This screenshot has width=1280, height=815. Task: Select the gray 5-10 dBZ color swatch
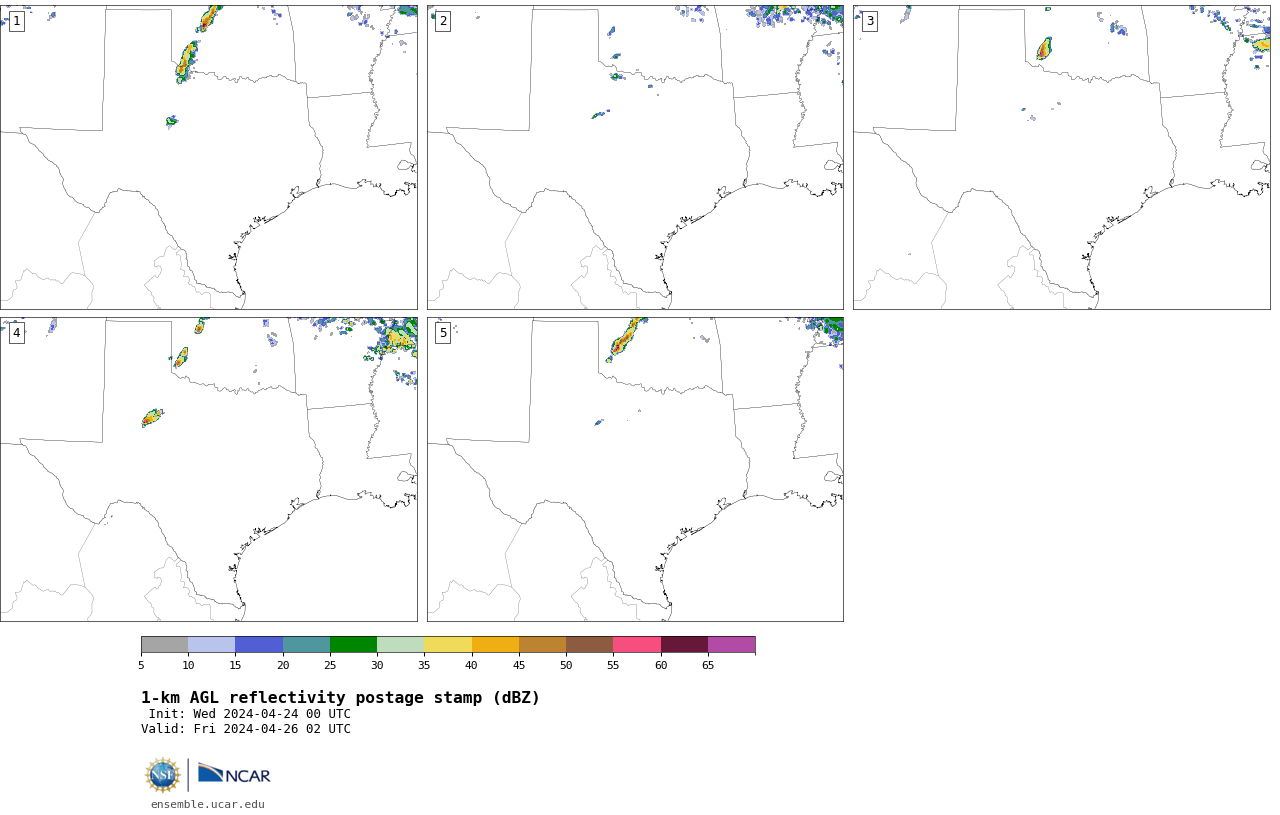[164, 644]
